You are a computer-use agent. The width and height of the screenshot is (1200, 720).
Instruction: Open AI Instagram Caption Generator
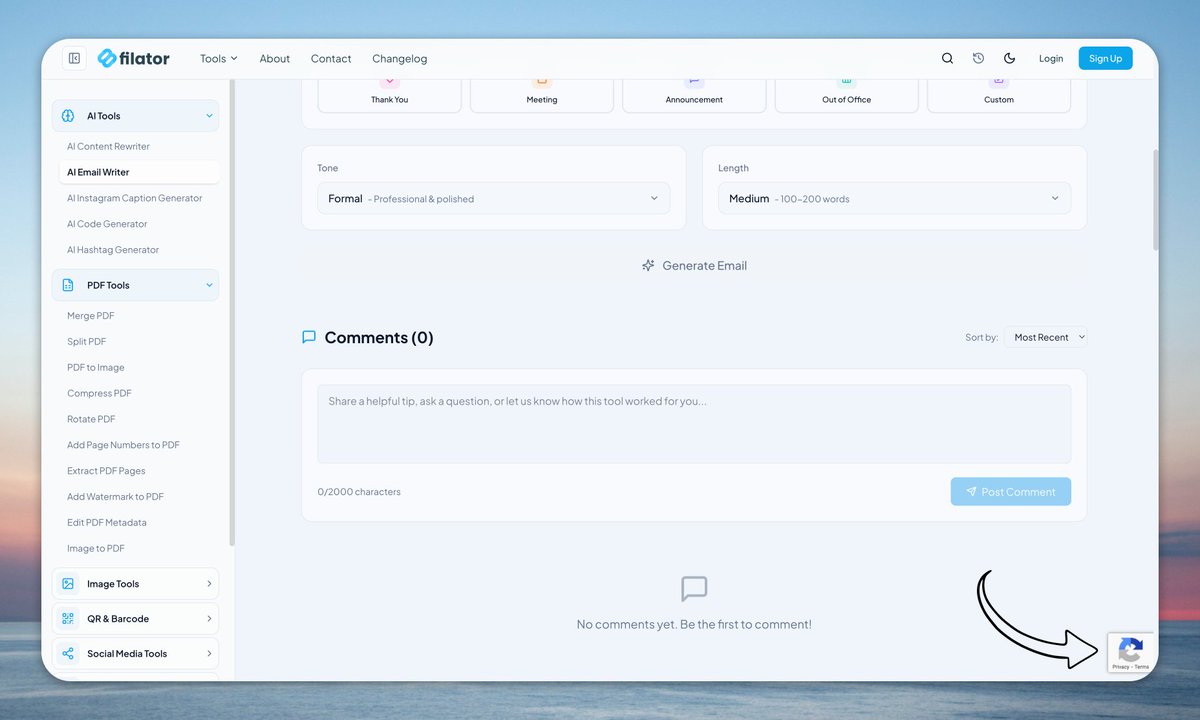point(135,198)
